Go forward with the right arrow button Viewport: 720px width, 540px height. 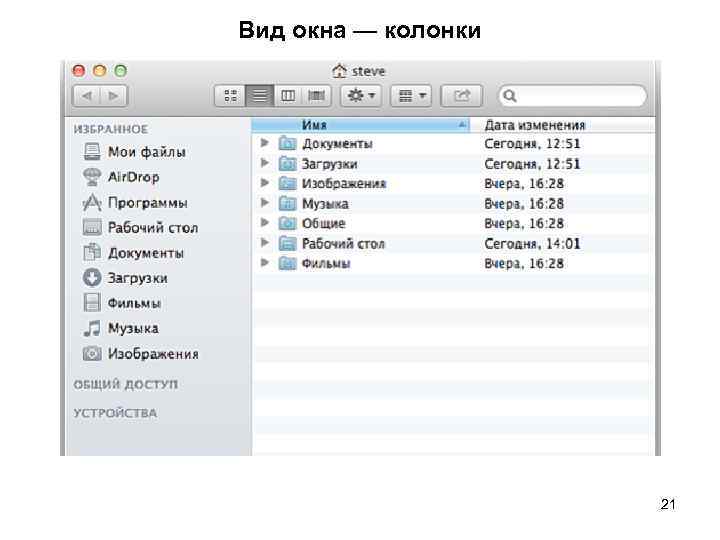(x=113, y=96)
